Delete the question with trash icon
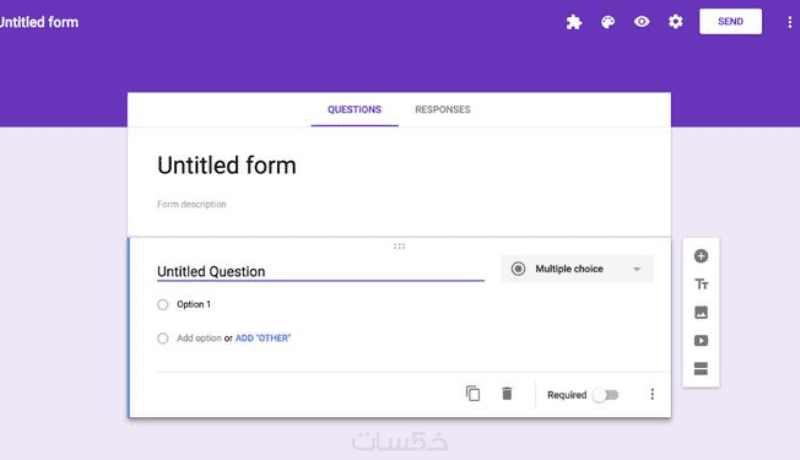 click(507, 394)
